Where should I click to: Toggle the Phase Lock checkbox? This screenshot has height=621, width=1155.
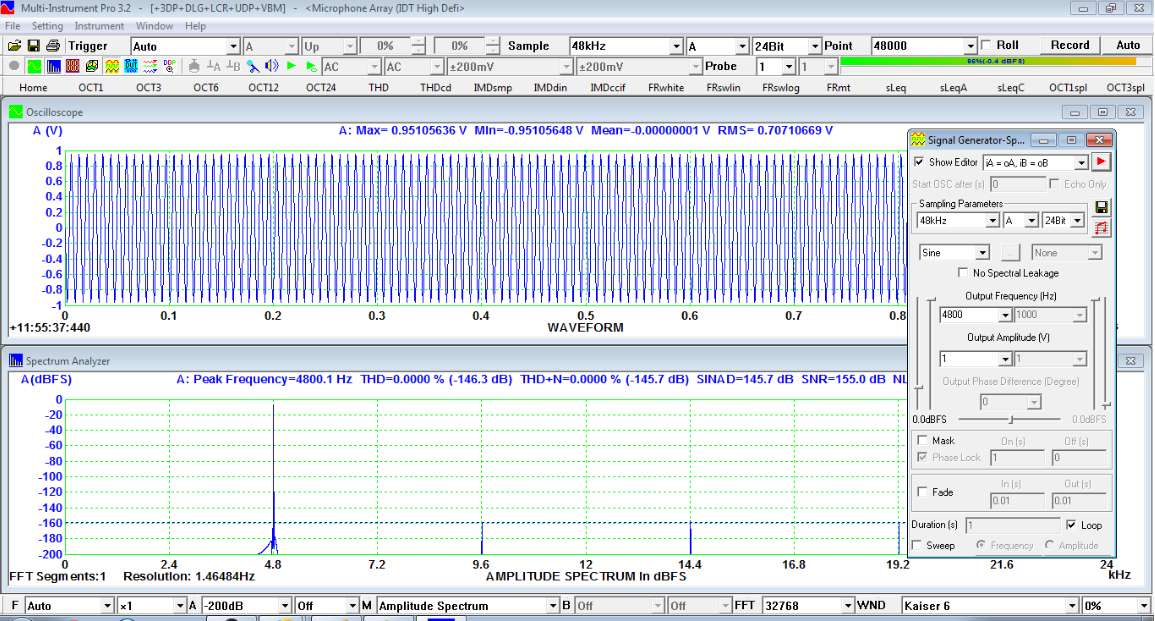(x=922, y=457)
